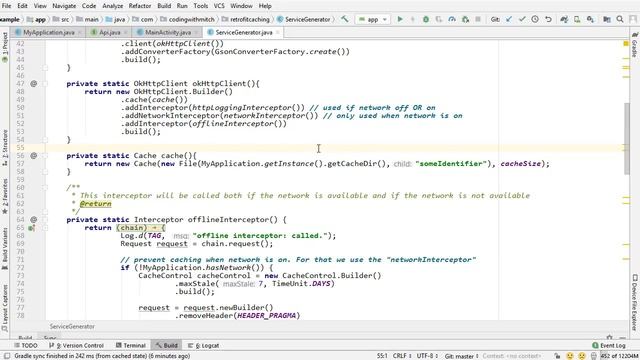This screenshot has height=360, width=640.
Task: Revert changes with the undo arrow icon
Action: 548,19
